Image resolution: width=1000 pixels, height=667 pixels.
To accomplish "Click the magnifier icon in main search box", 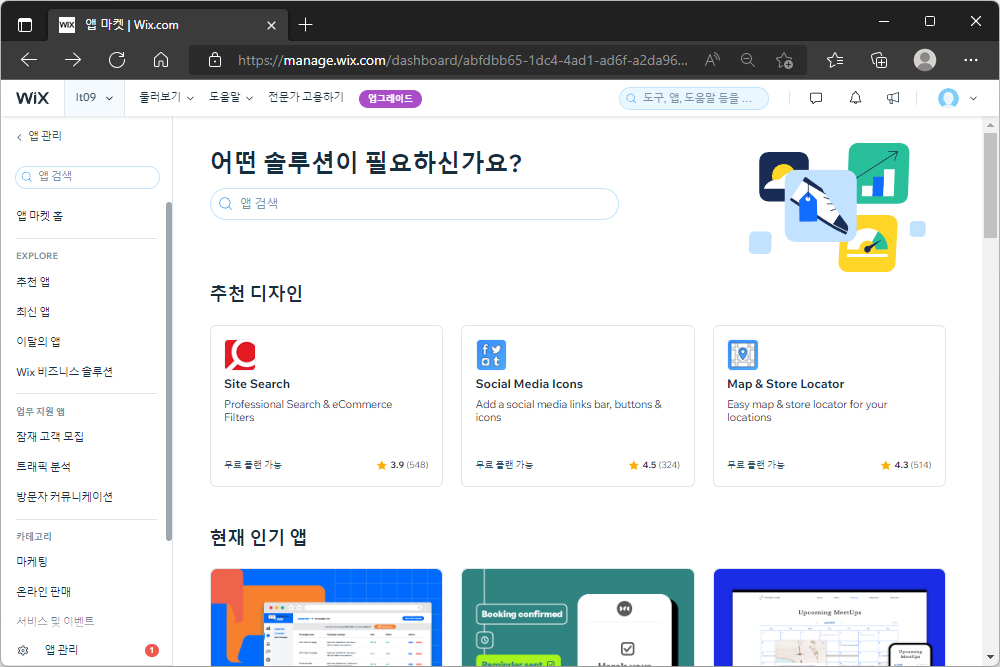I will click(x=225, y=204).
